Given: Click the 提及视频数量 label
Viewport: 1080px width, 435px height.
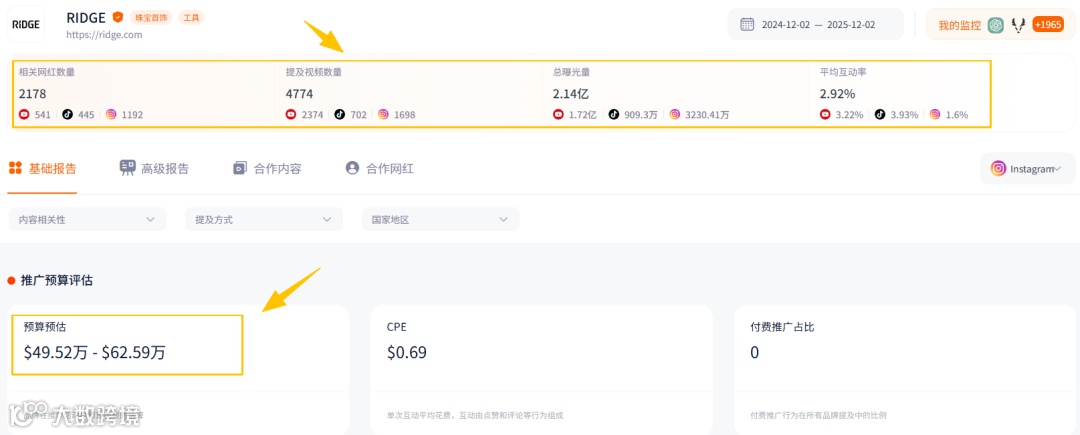Looking at the screenshot, I should click(313, 72).
